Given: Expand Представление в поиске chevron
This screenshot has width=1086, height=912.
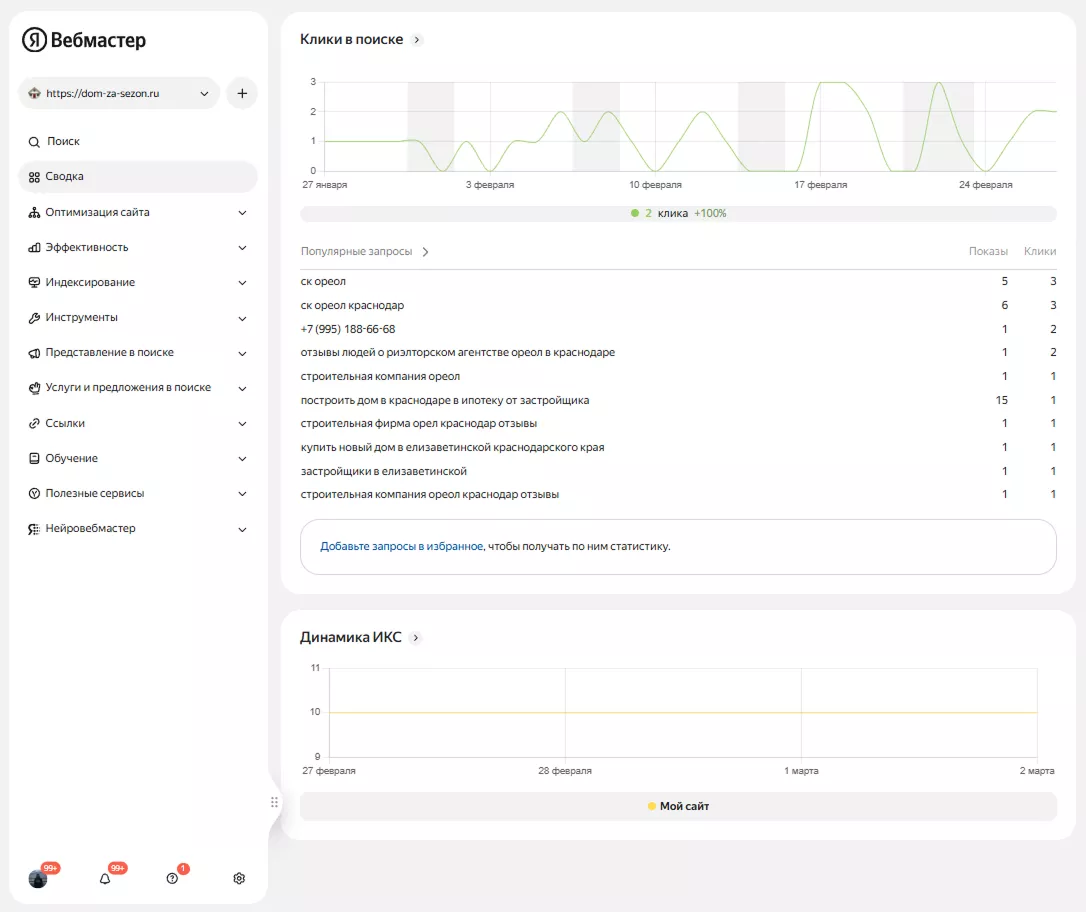Looking at the screenshot, I should pos(242,353).
